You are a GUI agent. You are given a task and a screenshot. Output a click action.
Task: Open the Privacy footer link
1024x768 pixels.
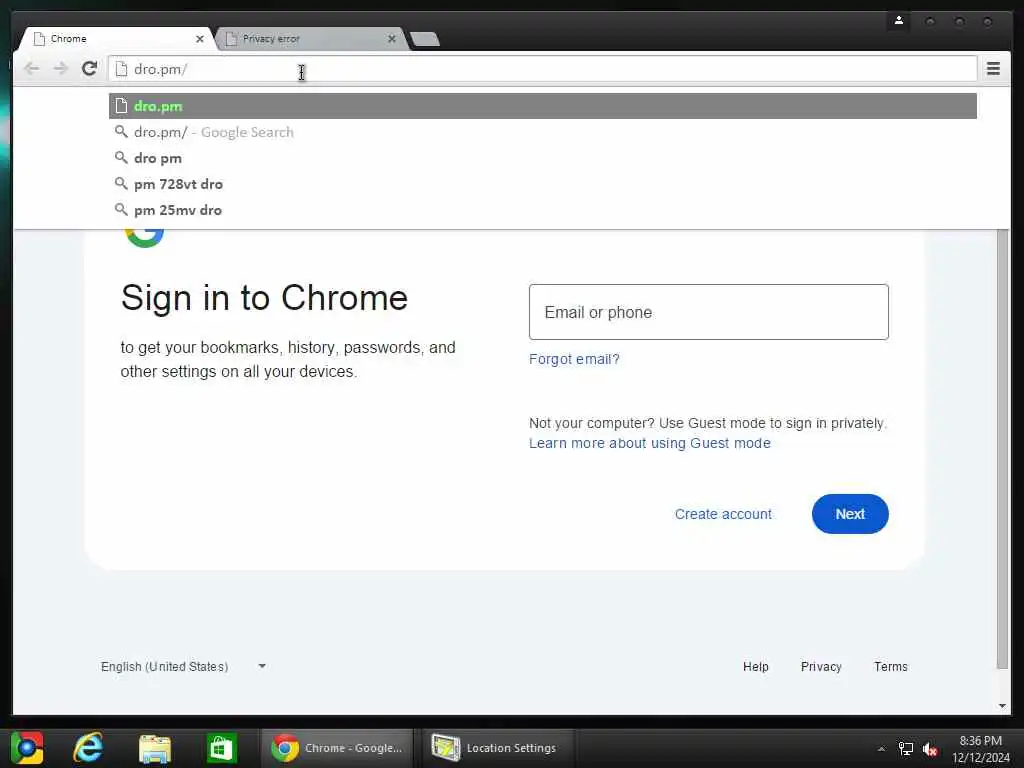tap(821, 667)
